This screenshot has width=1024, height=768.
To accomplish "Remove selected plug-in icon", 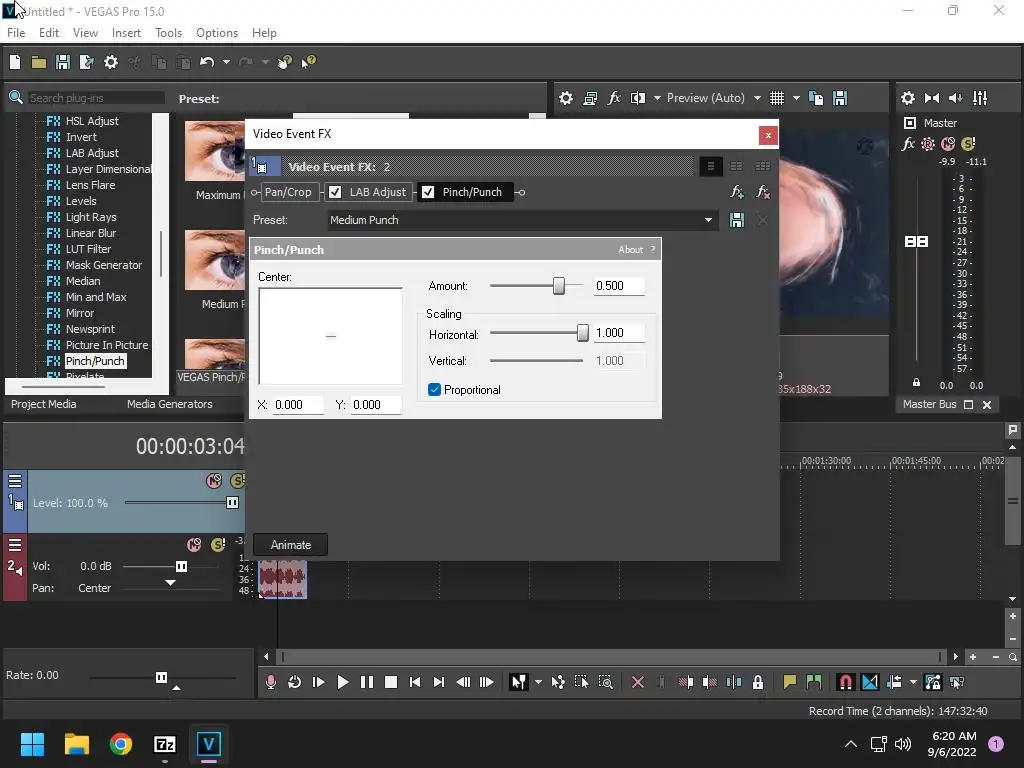I will pyautogui.click(x=762, y=192).
